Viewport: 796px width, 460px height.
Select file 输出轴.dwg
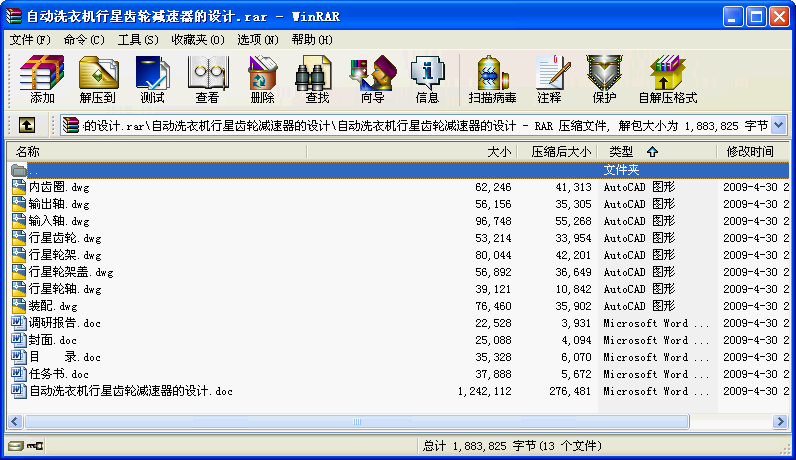59,204
